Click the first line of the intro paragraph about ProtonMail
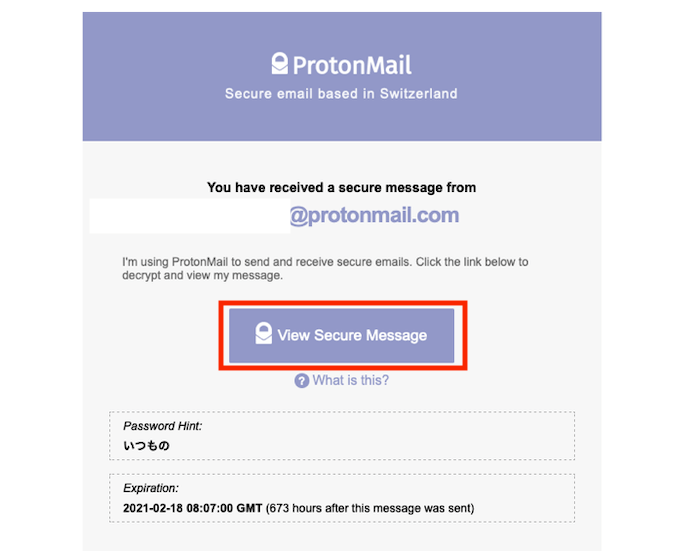The height and width of the screenshot is (551, 677). point(325,262)
